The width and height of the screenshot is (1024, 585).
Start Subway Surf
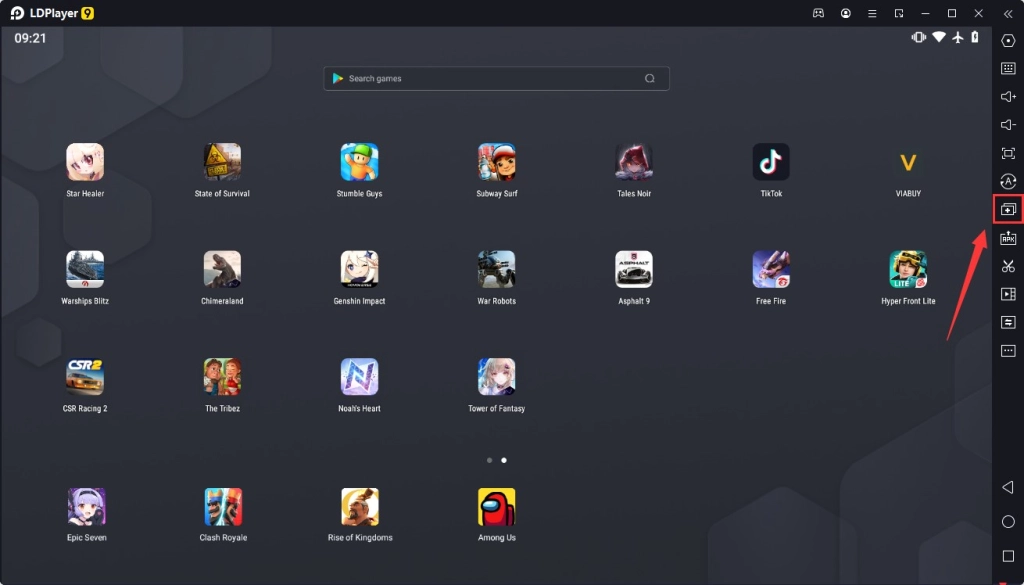[x=496, y=162]
